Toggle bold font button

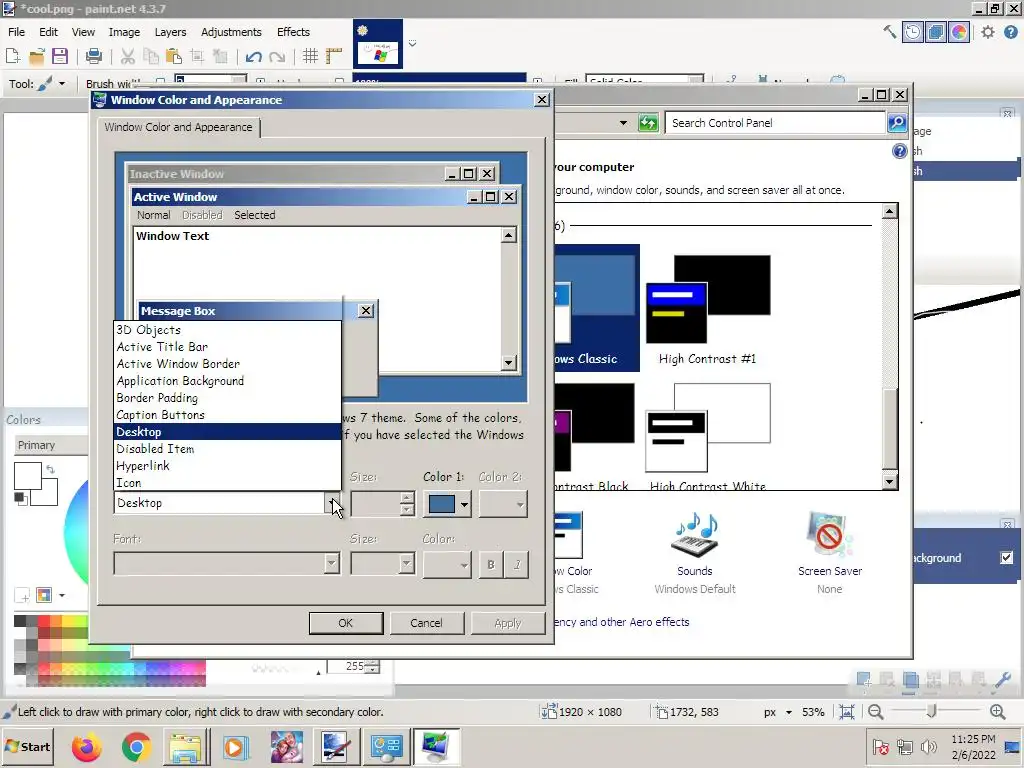click(491, 564)
